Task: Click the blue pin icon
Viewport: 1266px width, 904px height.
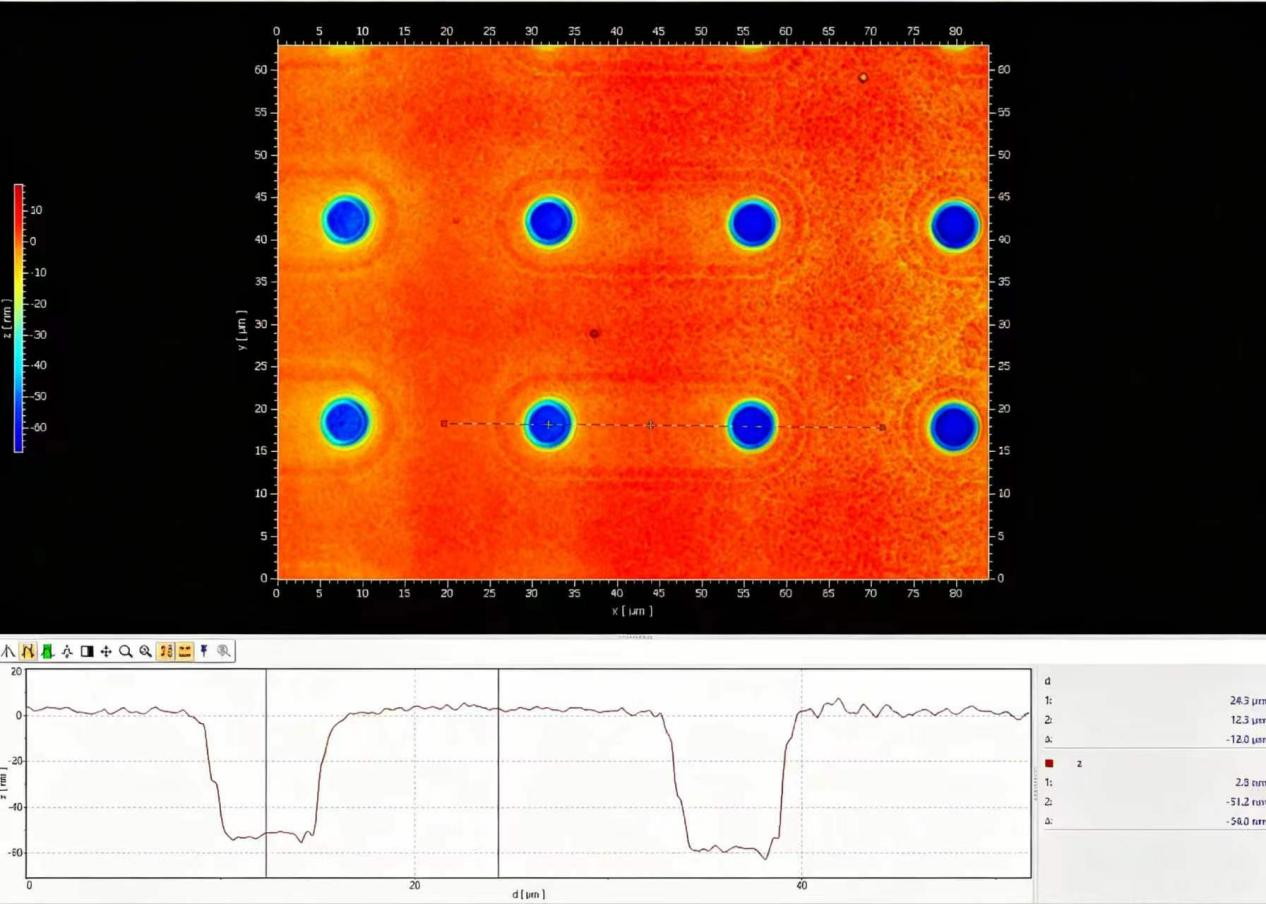Action: click(x=204, y=651)
